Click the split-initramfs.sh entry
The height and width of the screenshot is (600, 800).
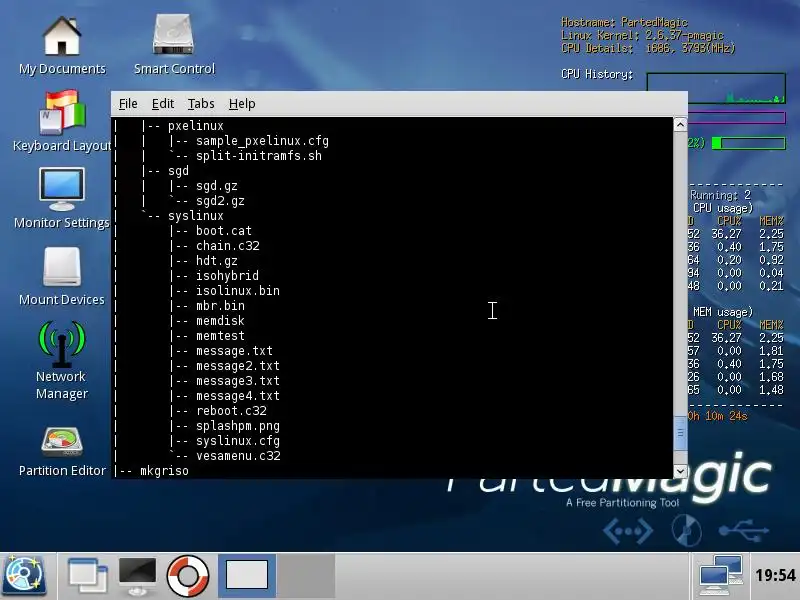[259, 156]
